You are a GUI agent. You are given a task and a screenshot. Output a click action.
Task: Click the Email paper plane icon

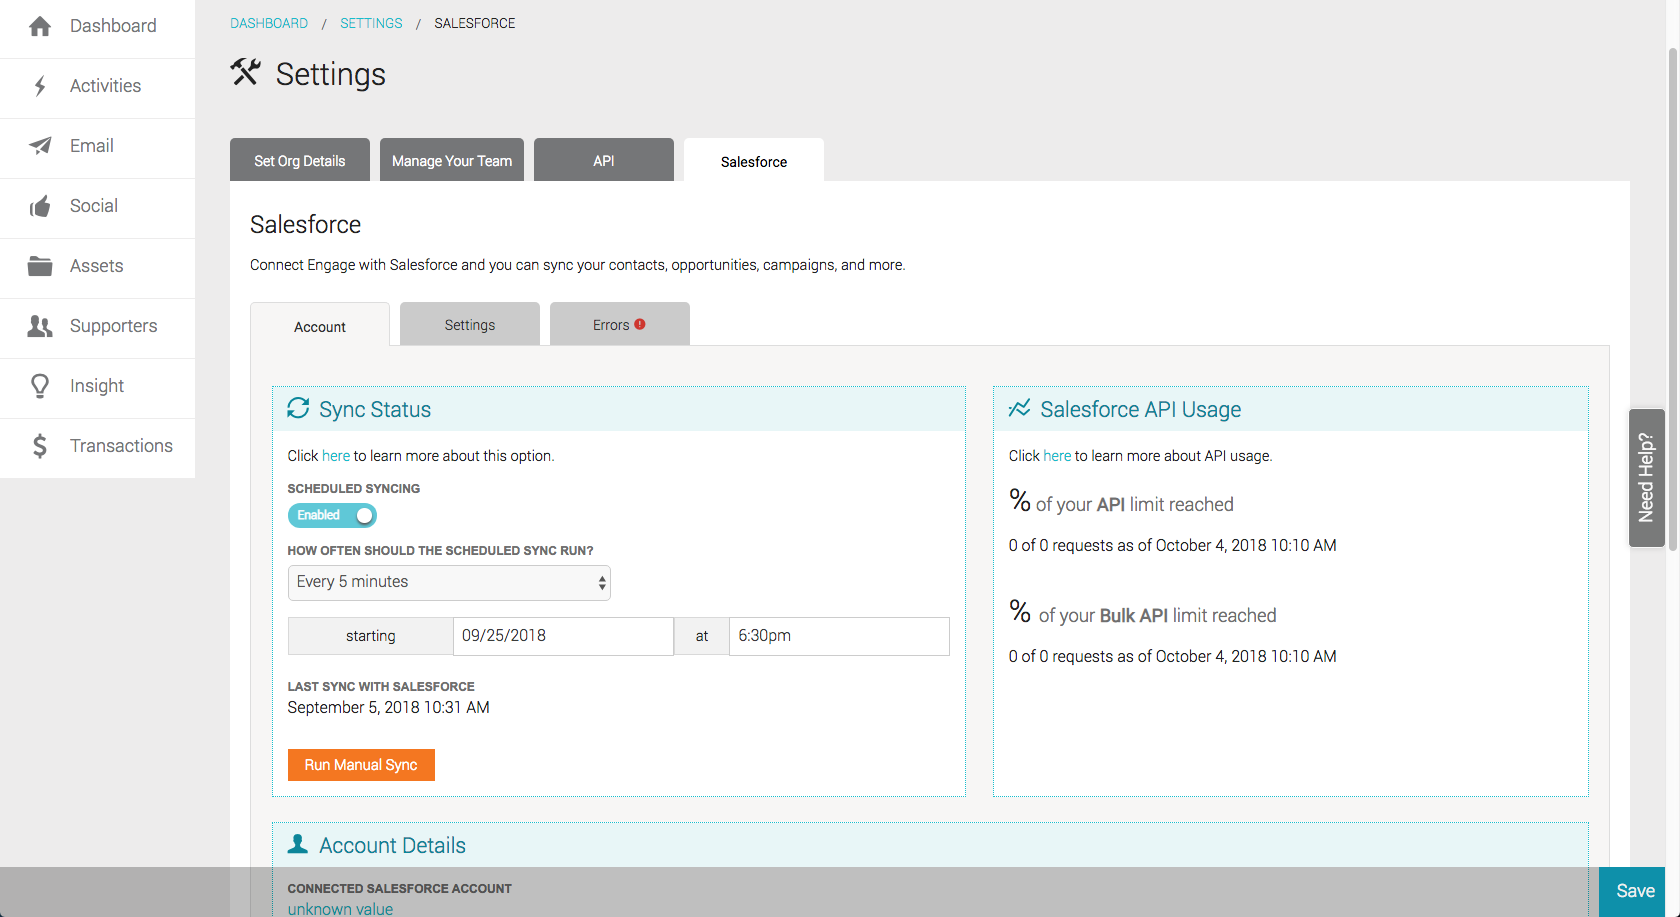[40, 146]
